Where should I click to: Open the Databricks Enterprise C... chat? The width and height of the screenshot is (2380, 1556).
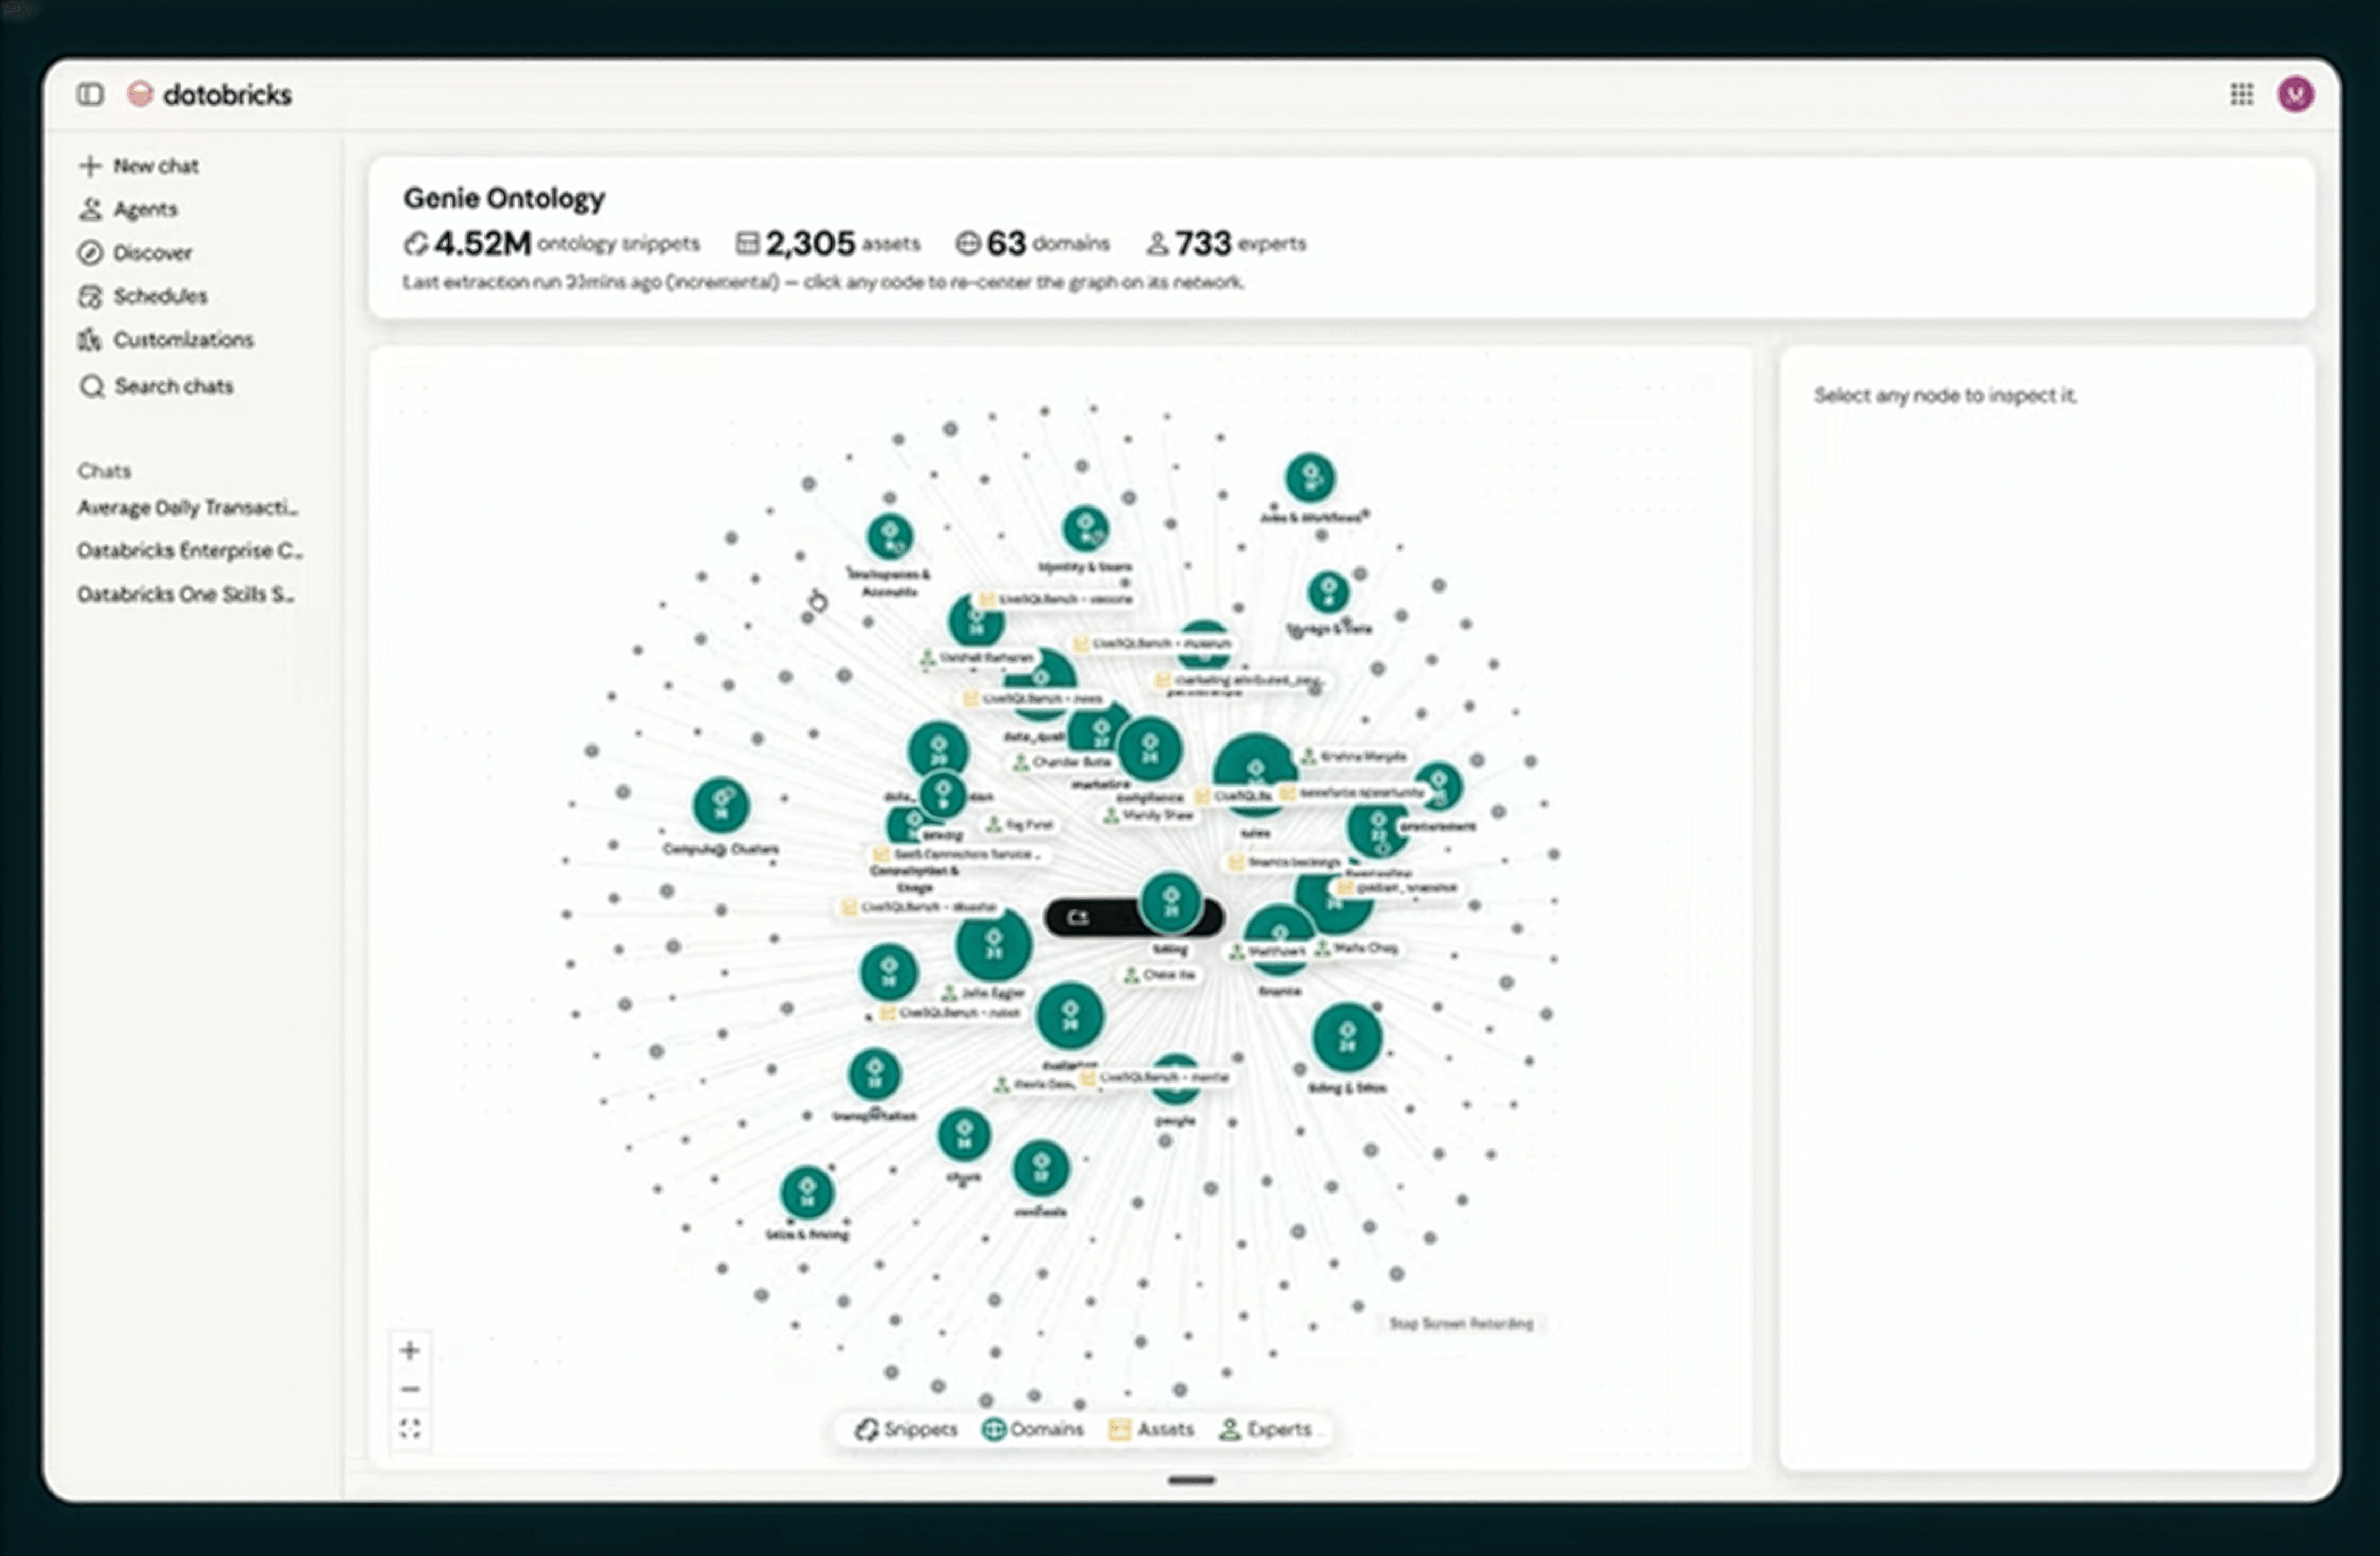tap(189, 550)
